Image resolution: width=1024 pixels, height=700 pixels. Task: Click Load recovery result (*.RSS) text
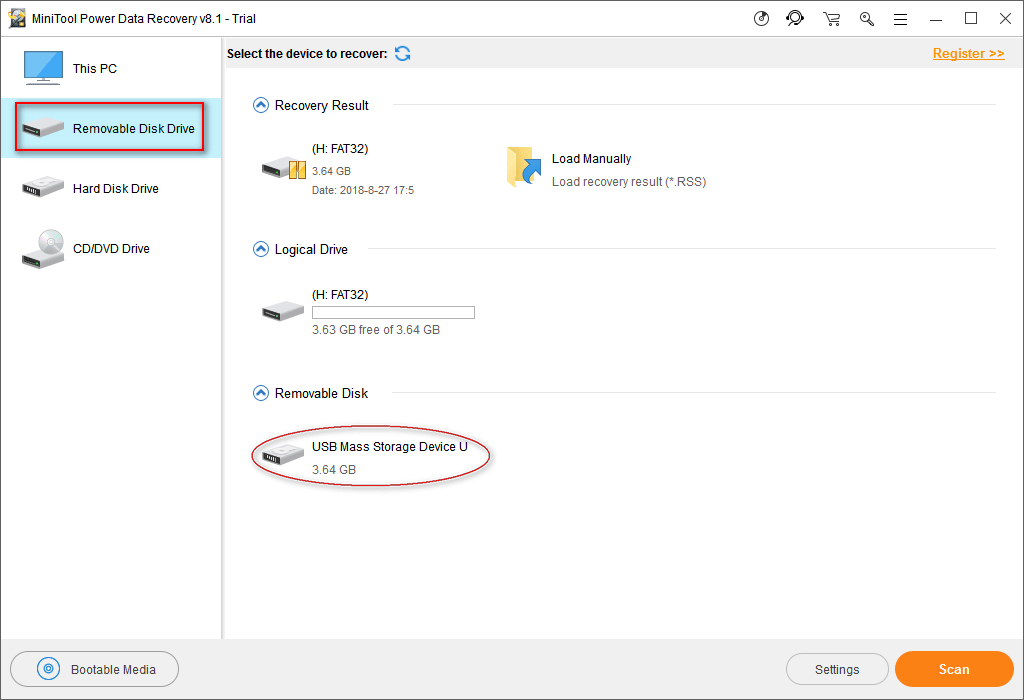coord(629,182)
